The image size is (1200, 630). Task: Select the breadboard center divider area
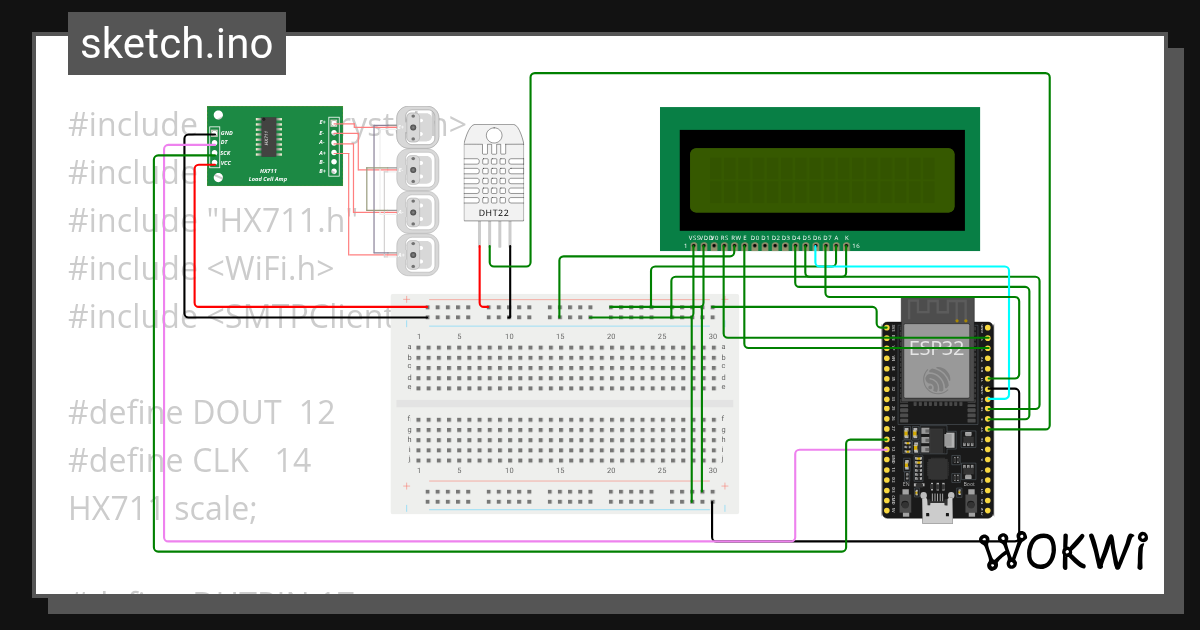565,402
